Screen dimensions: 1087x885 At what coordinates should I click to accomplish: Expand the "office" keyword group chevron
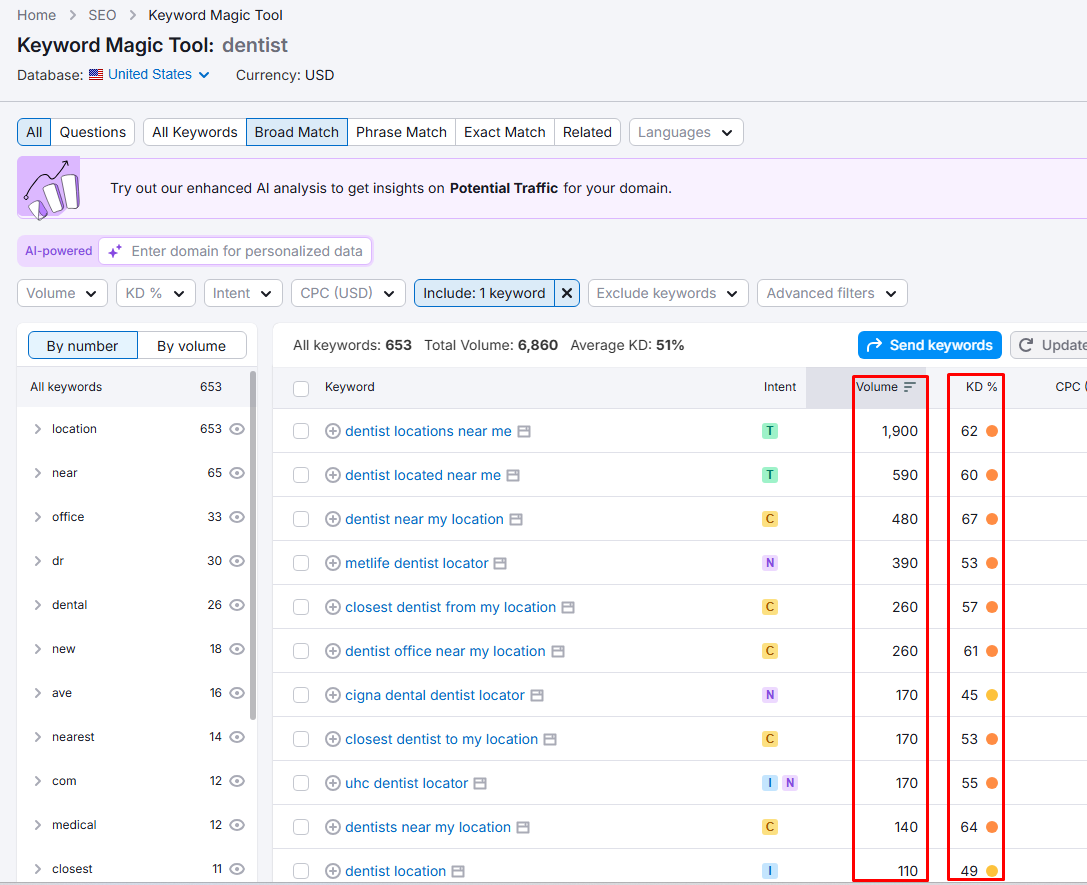(x=38, y=517)
